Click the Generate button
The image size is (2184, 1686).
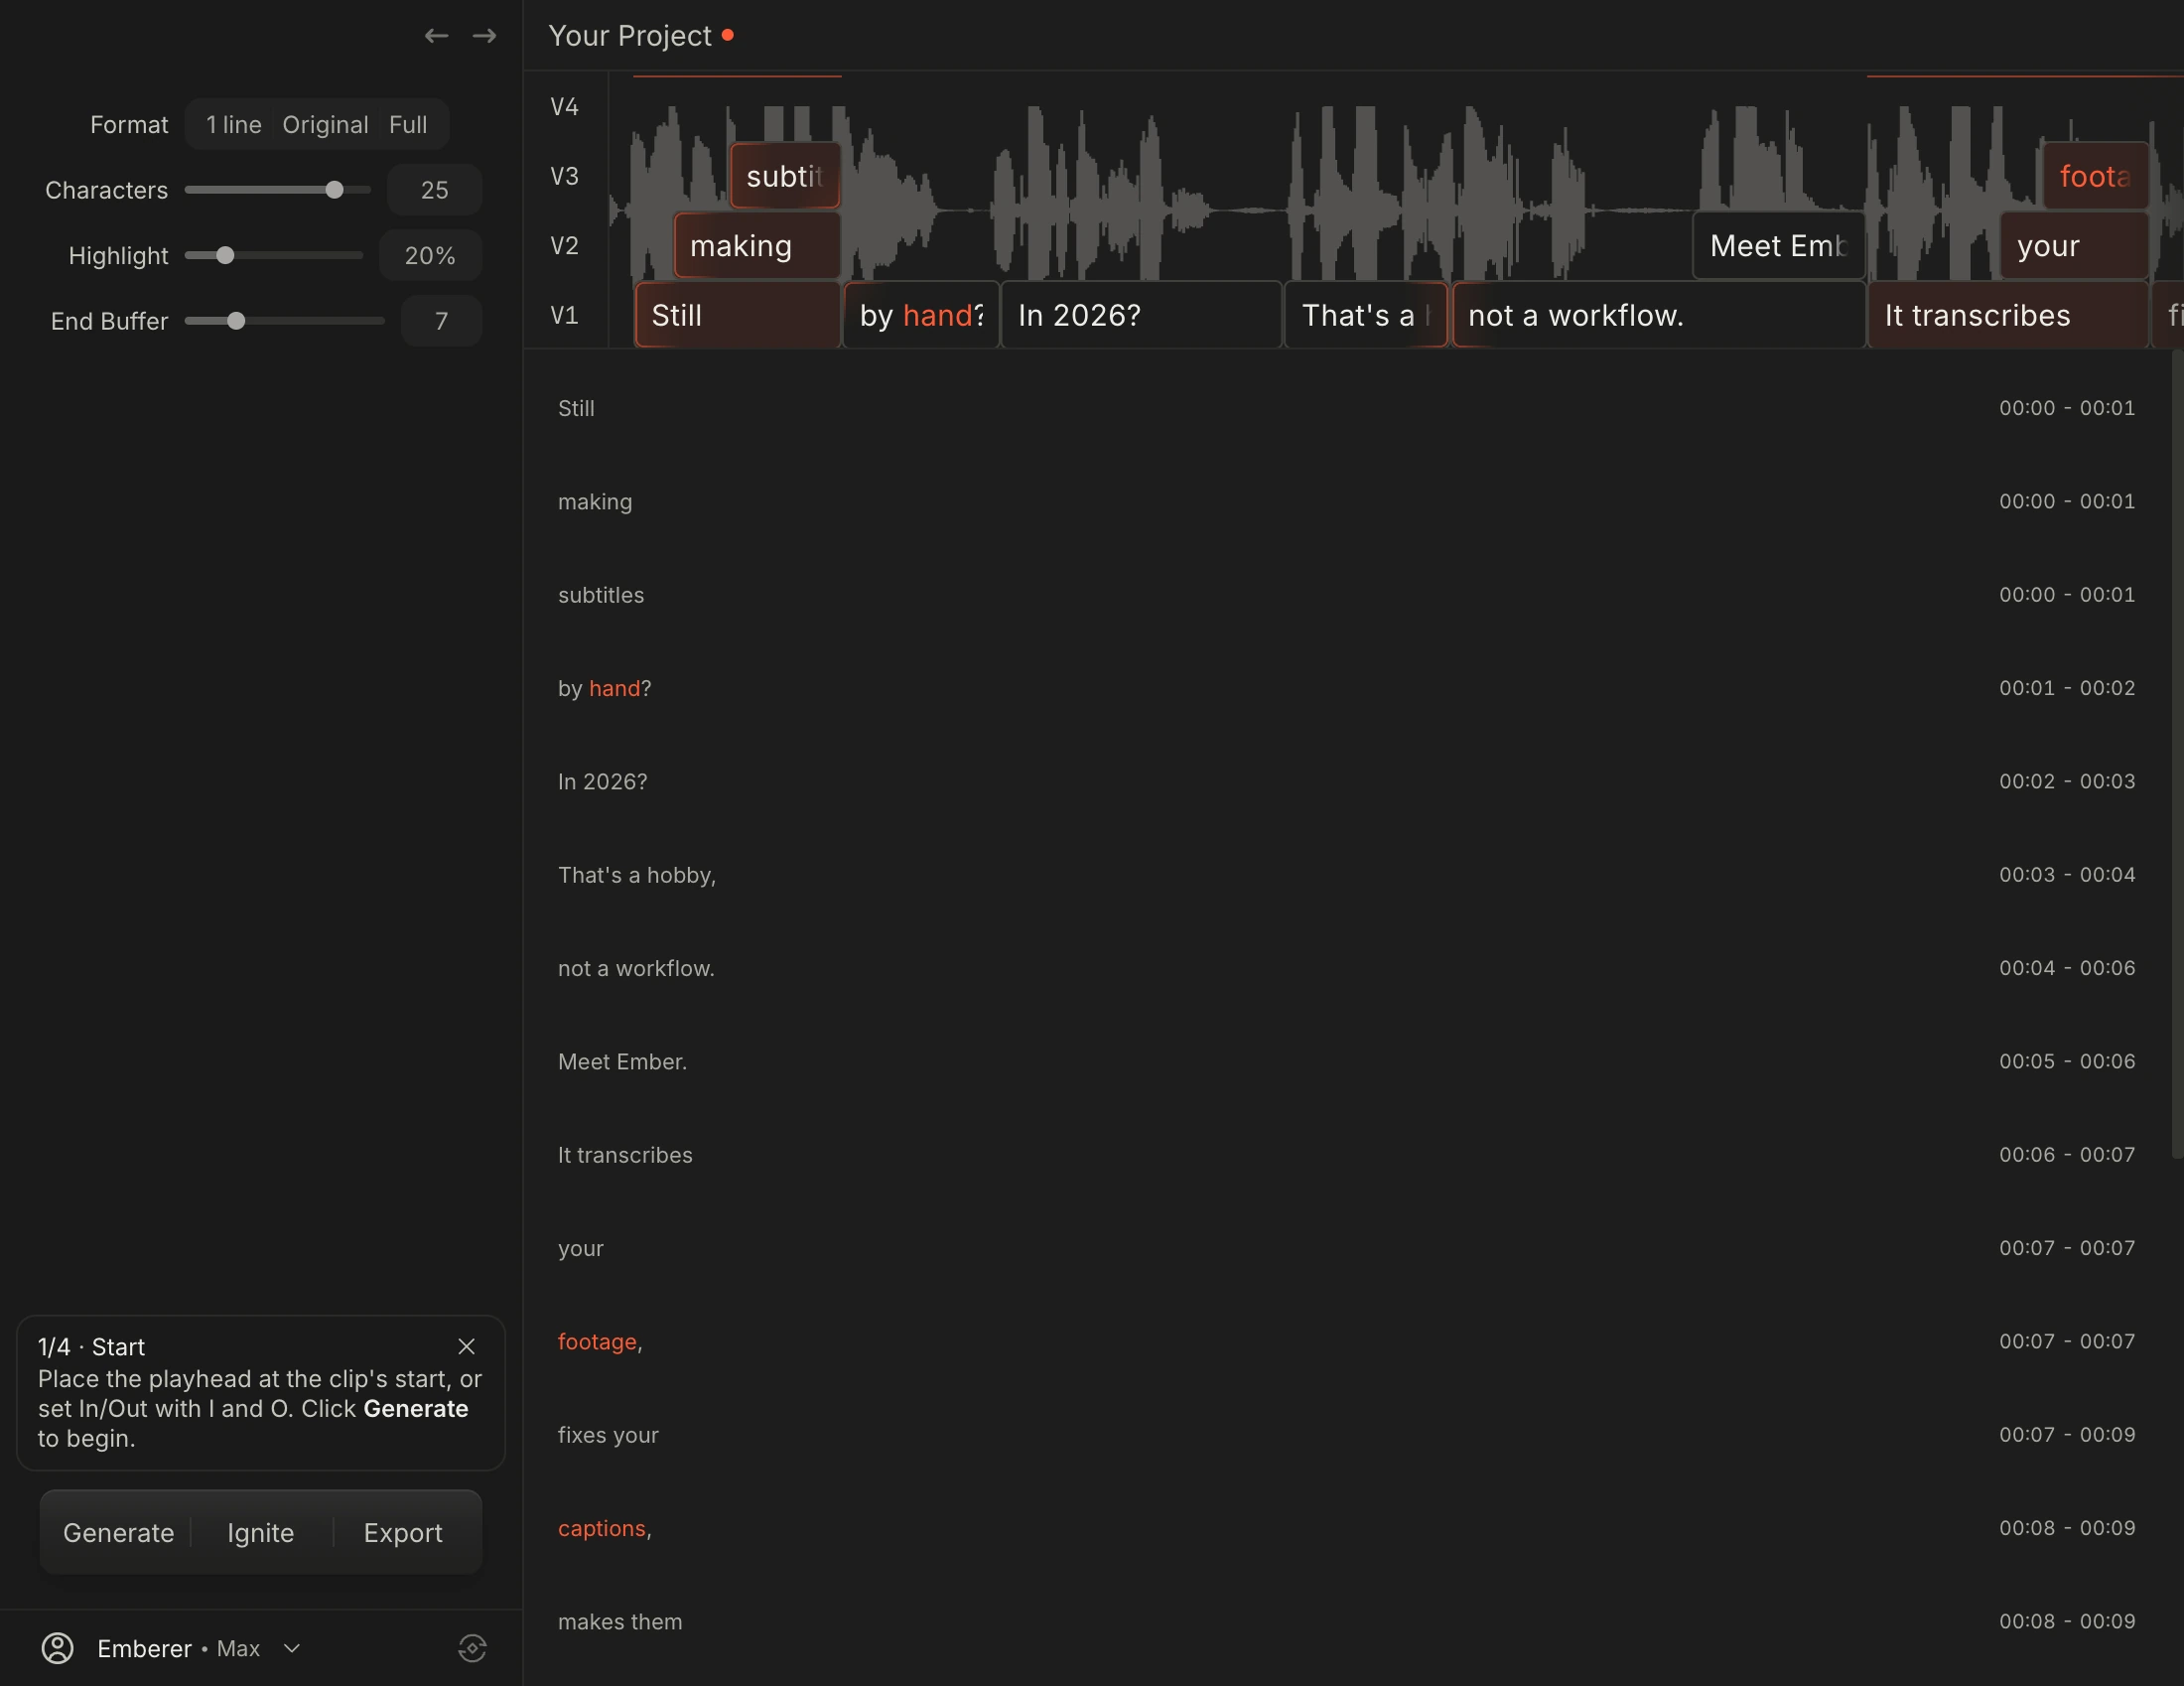pyautogui.click(x=118, y=1533)
